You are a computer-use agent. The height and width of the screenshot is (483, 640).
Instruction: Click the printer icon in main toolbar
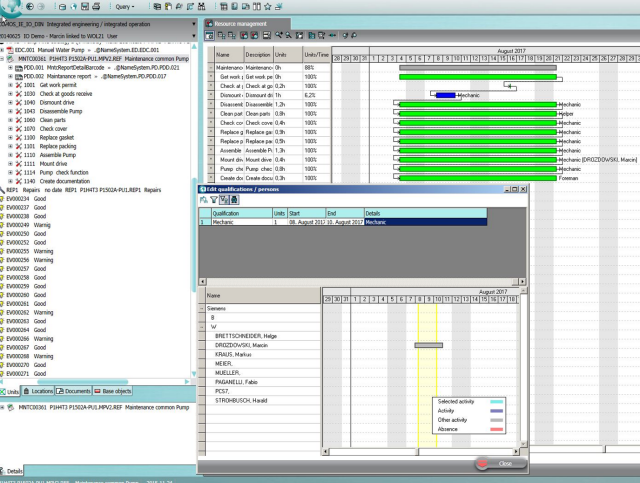[x=96, y=7]
